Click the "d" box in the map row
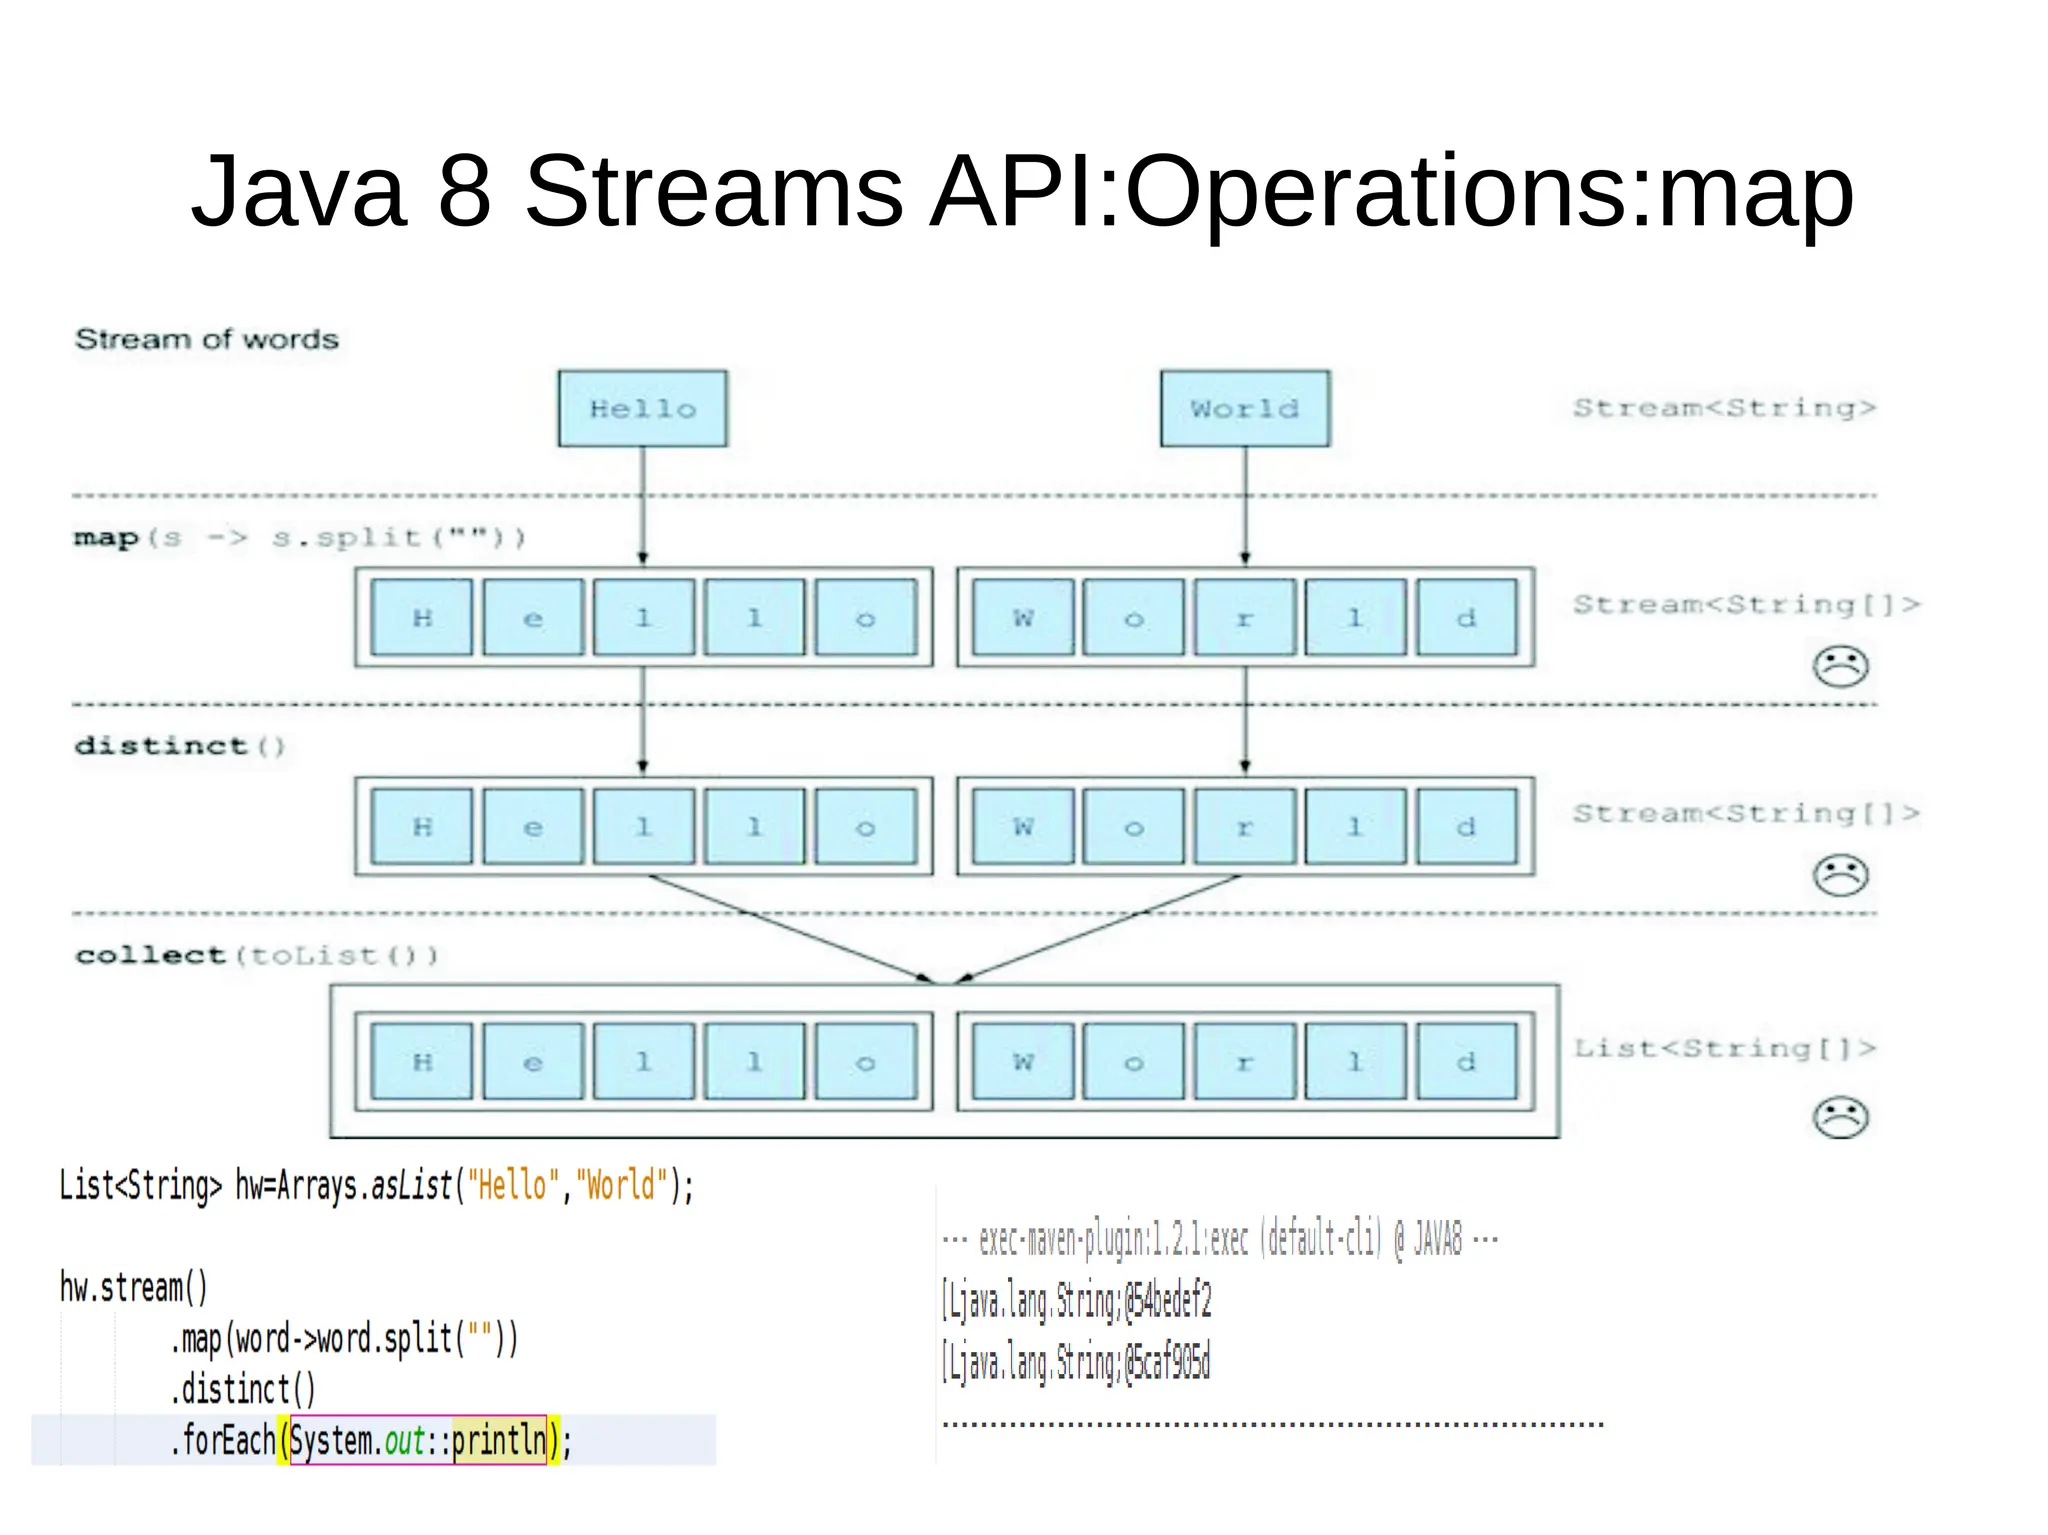Viewport: 2048px width, 1535px height. 1467,617
